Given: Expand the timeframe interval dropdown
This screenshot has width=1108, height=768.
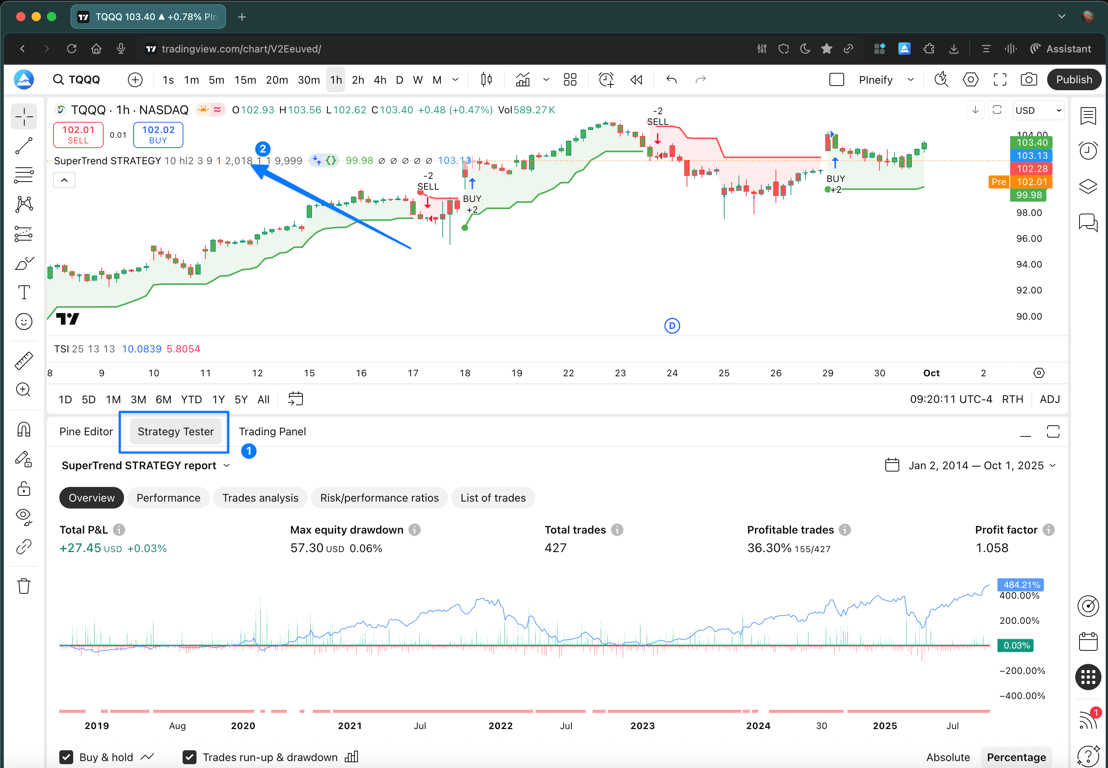Looking at the screenshot, I should coord(456,80).
